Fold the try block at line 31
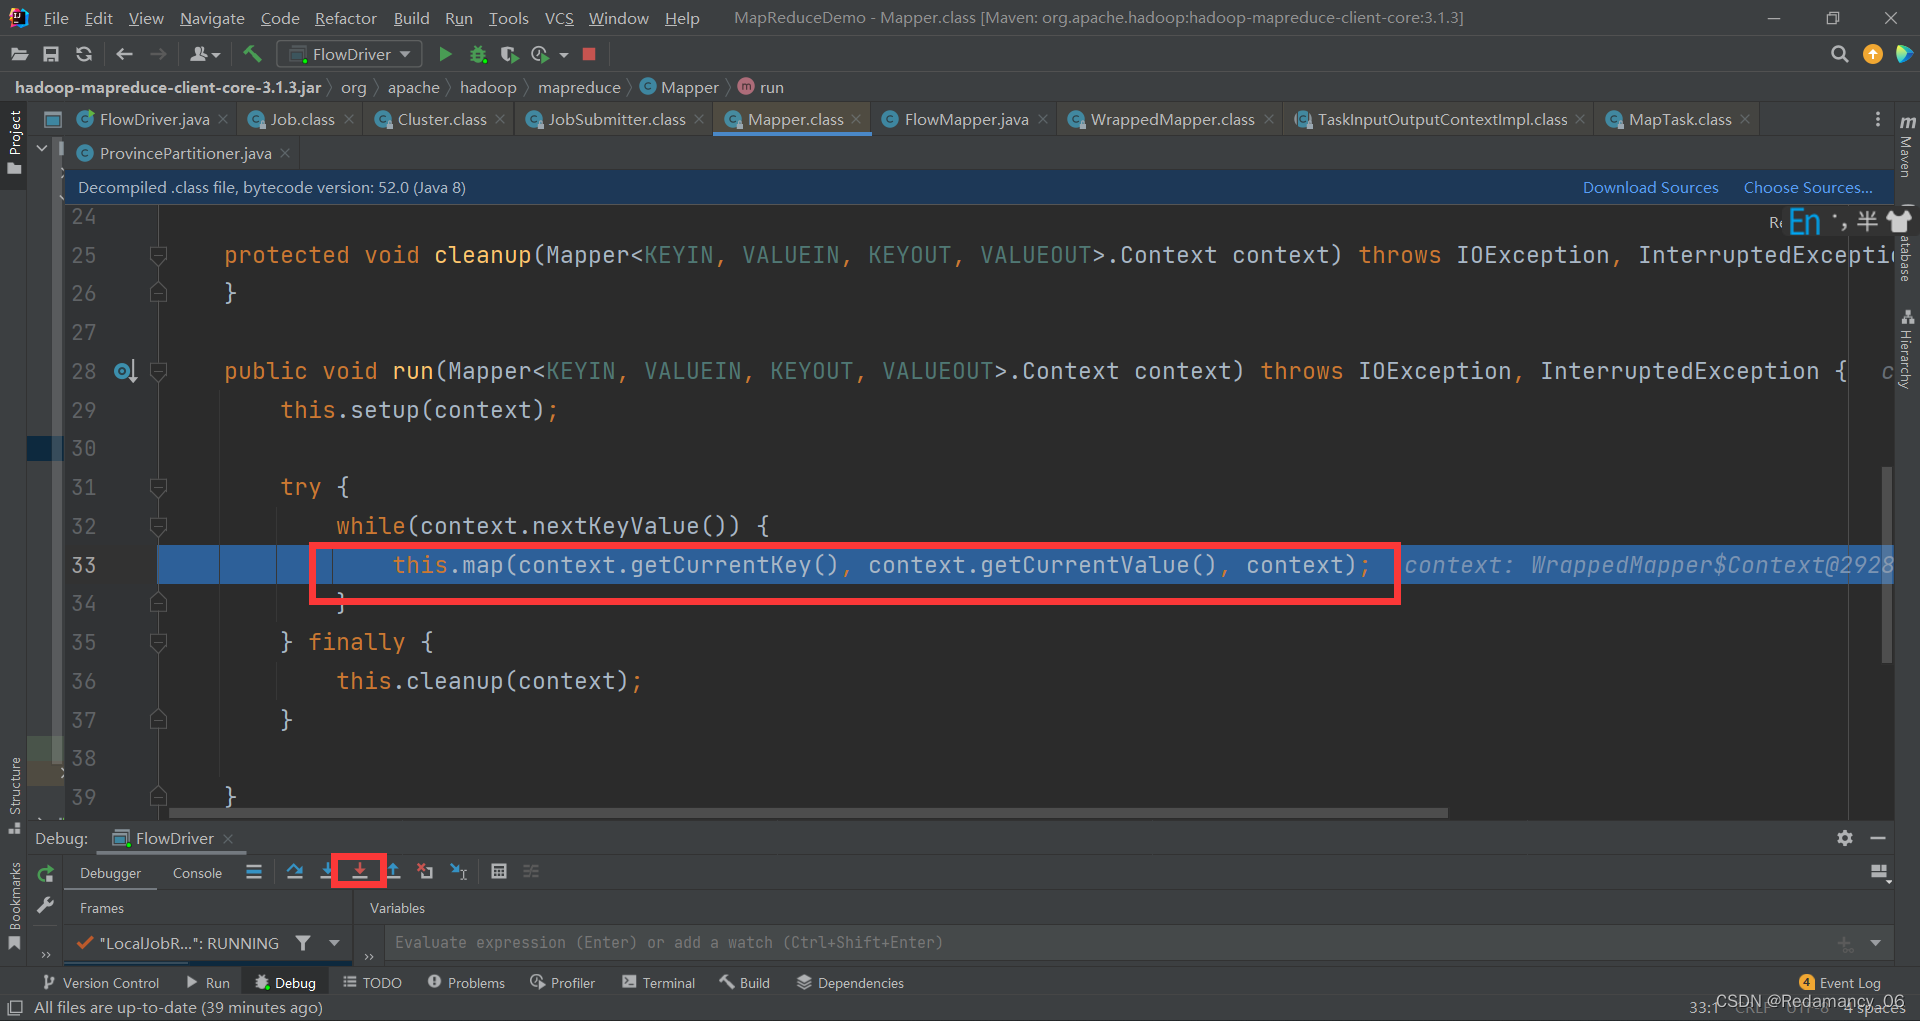Viewport: 1920px width, 1021px height. point(158,487)
